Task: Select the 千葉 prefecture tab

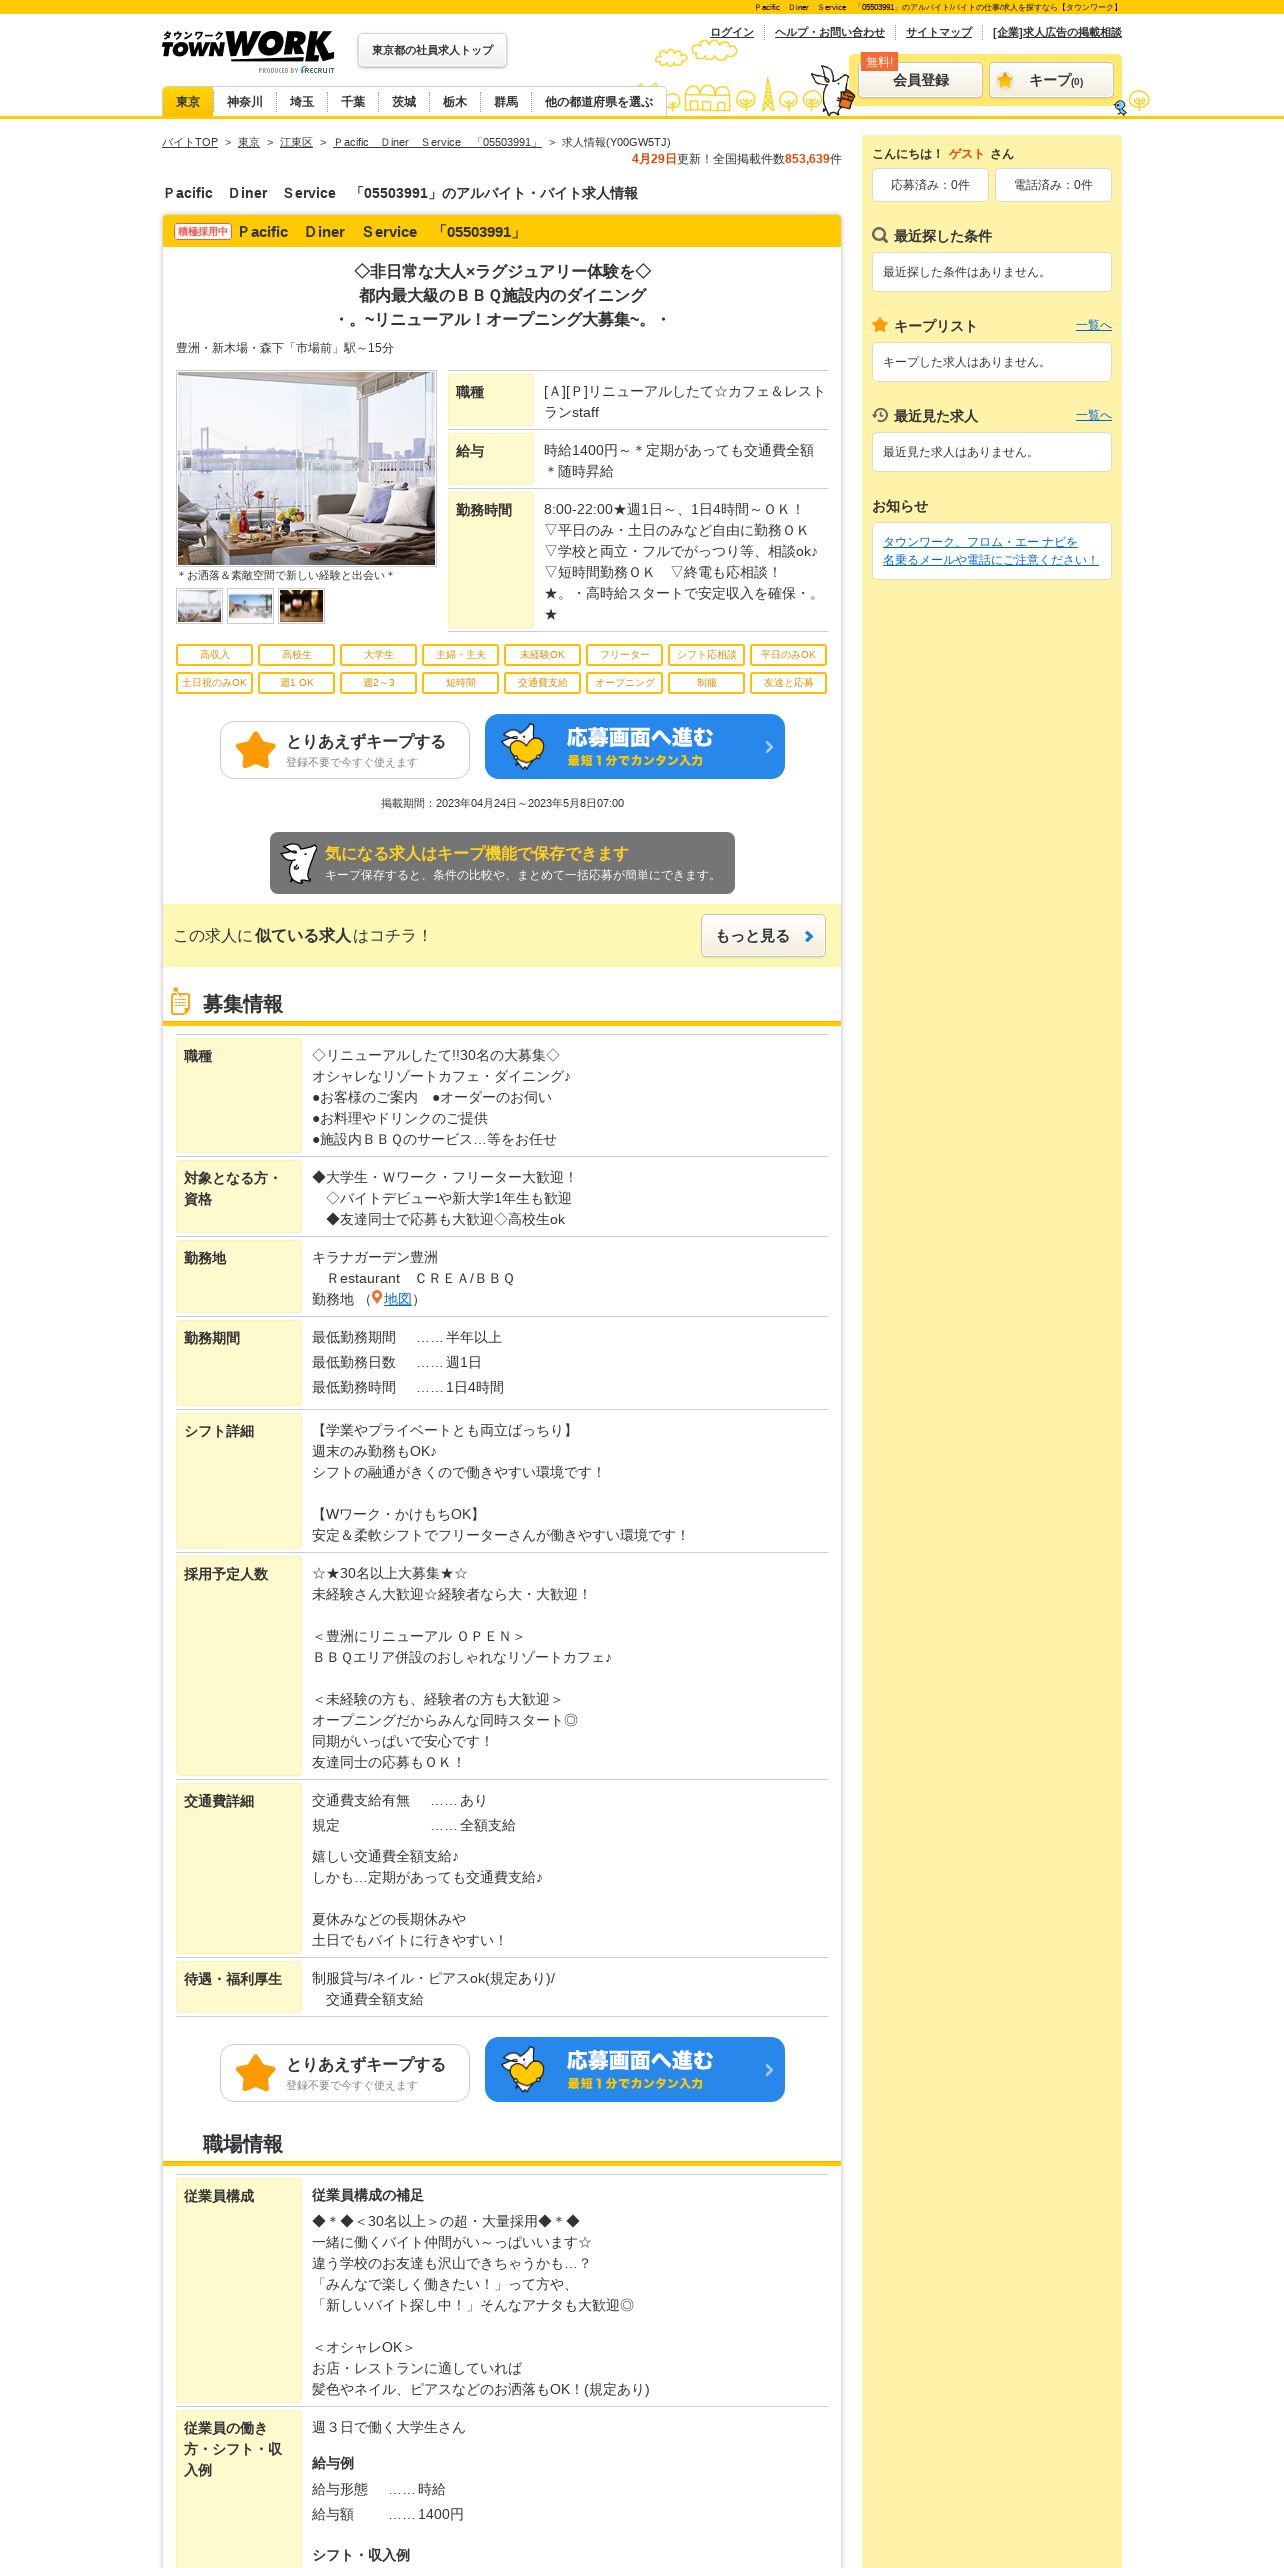Action: [353, 102]
